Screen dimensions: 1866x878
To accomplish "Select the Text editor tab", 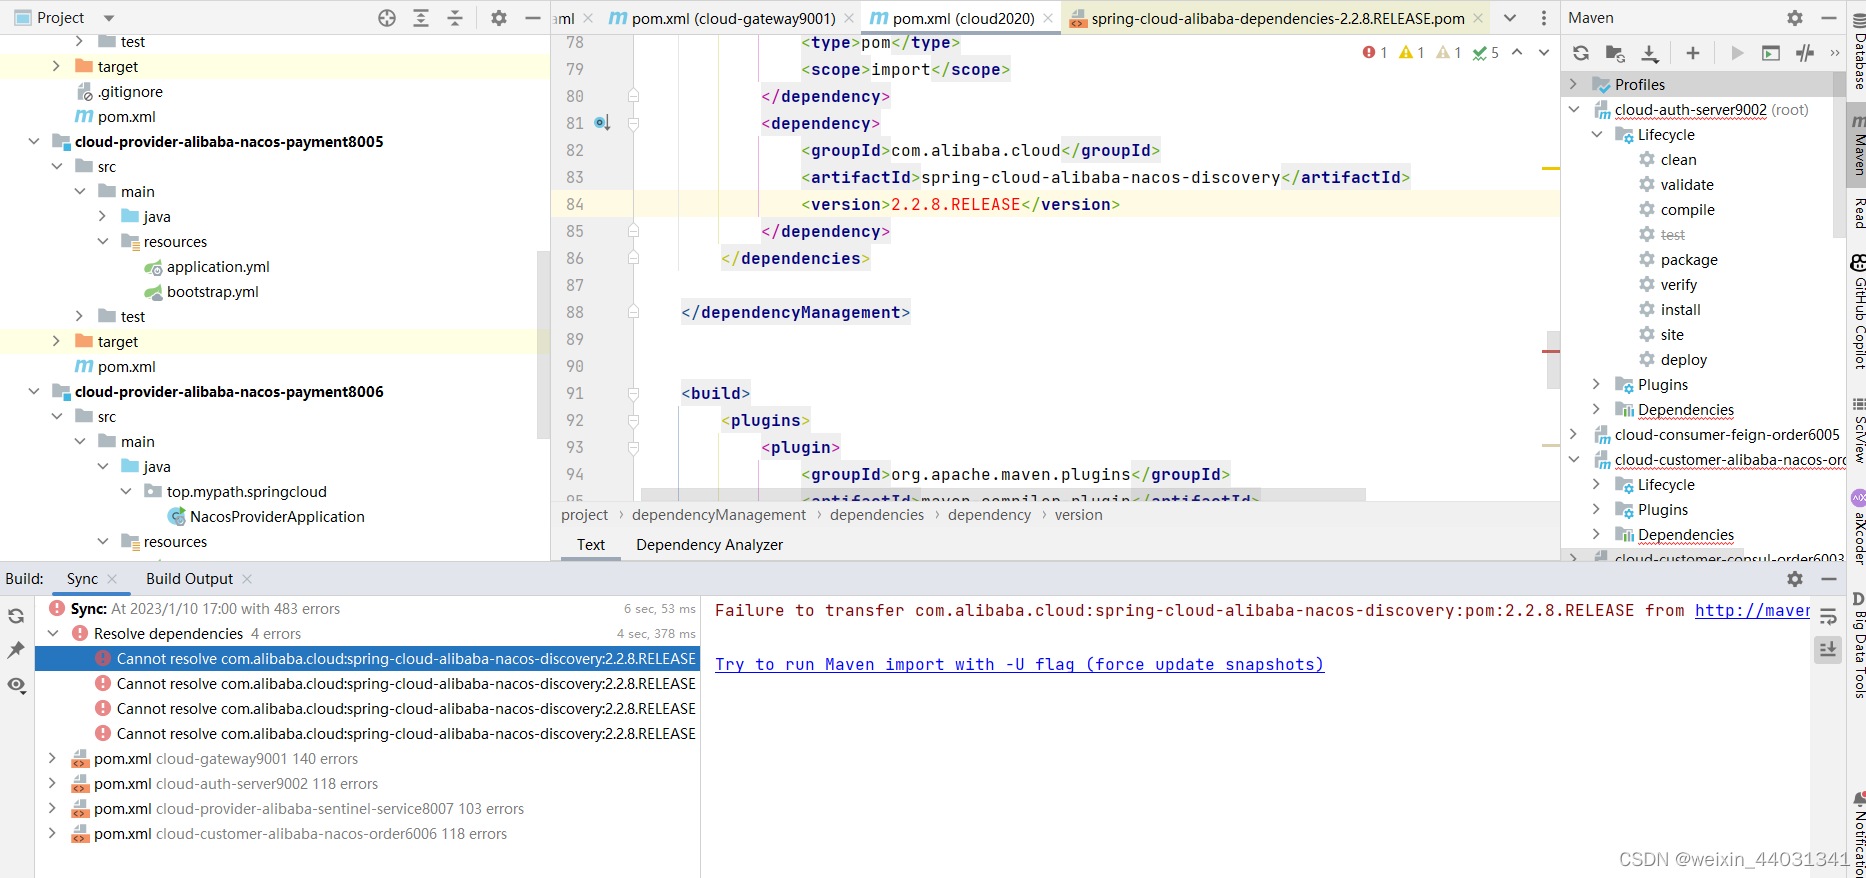I will (591, 545).
